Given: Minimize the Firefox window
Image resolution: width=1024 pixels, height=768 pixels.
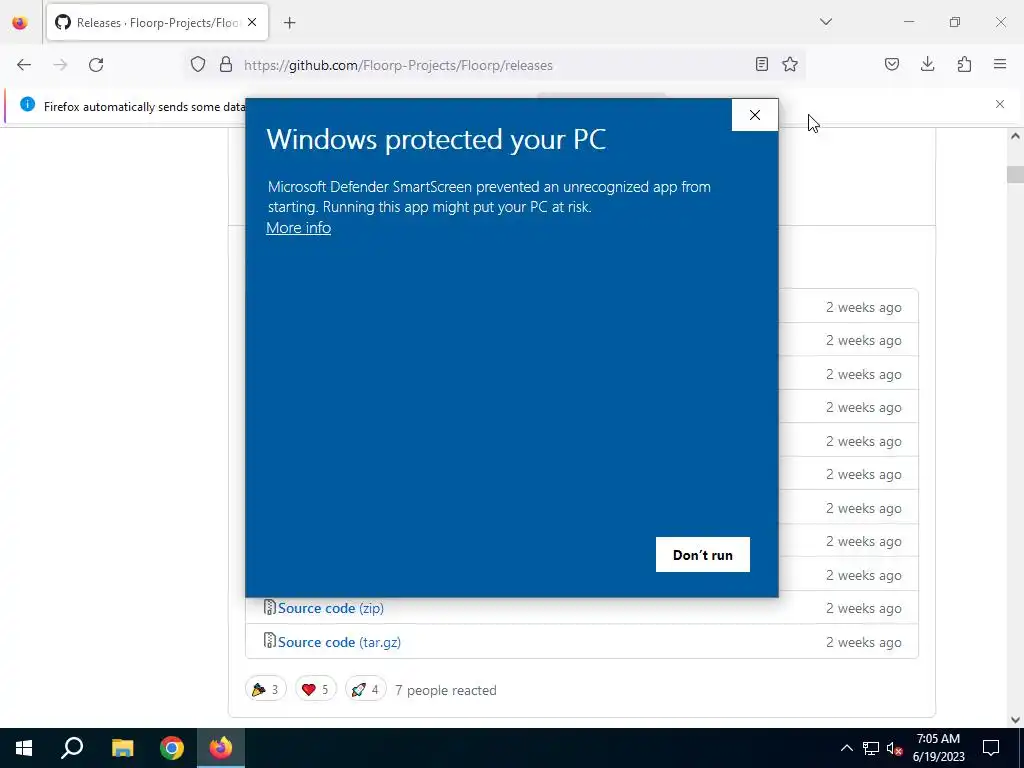Looking at the screenshot, I should 908,22.
